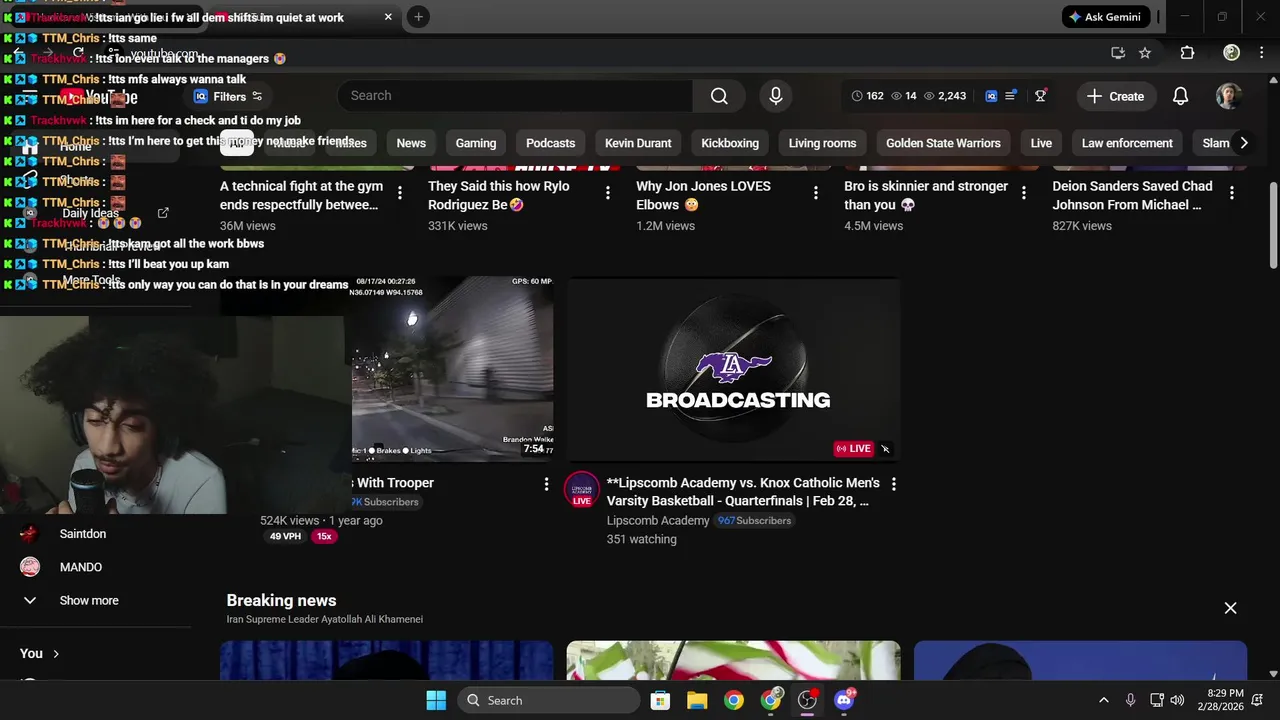Click the search magnifier button

pos(719,96)
